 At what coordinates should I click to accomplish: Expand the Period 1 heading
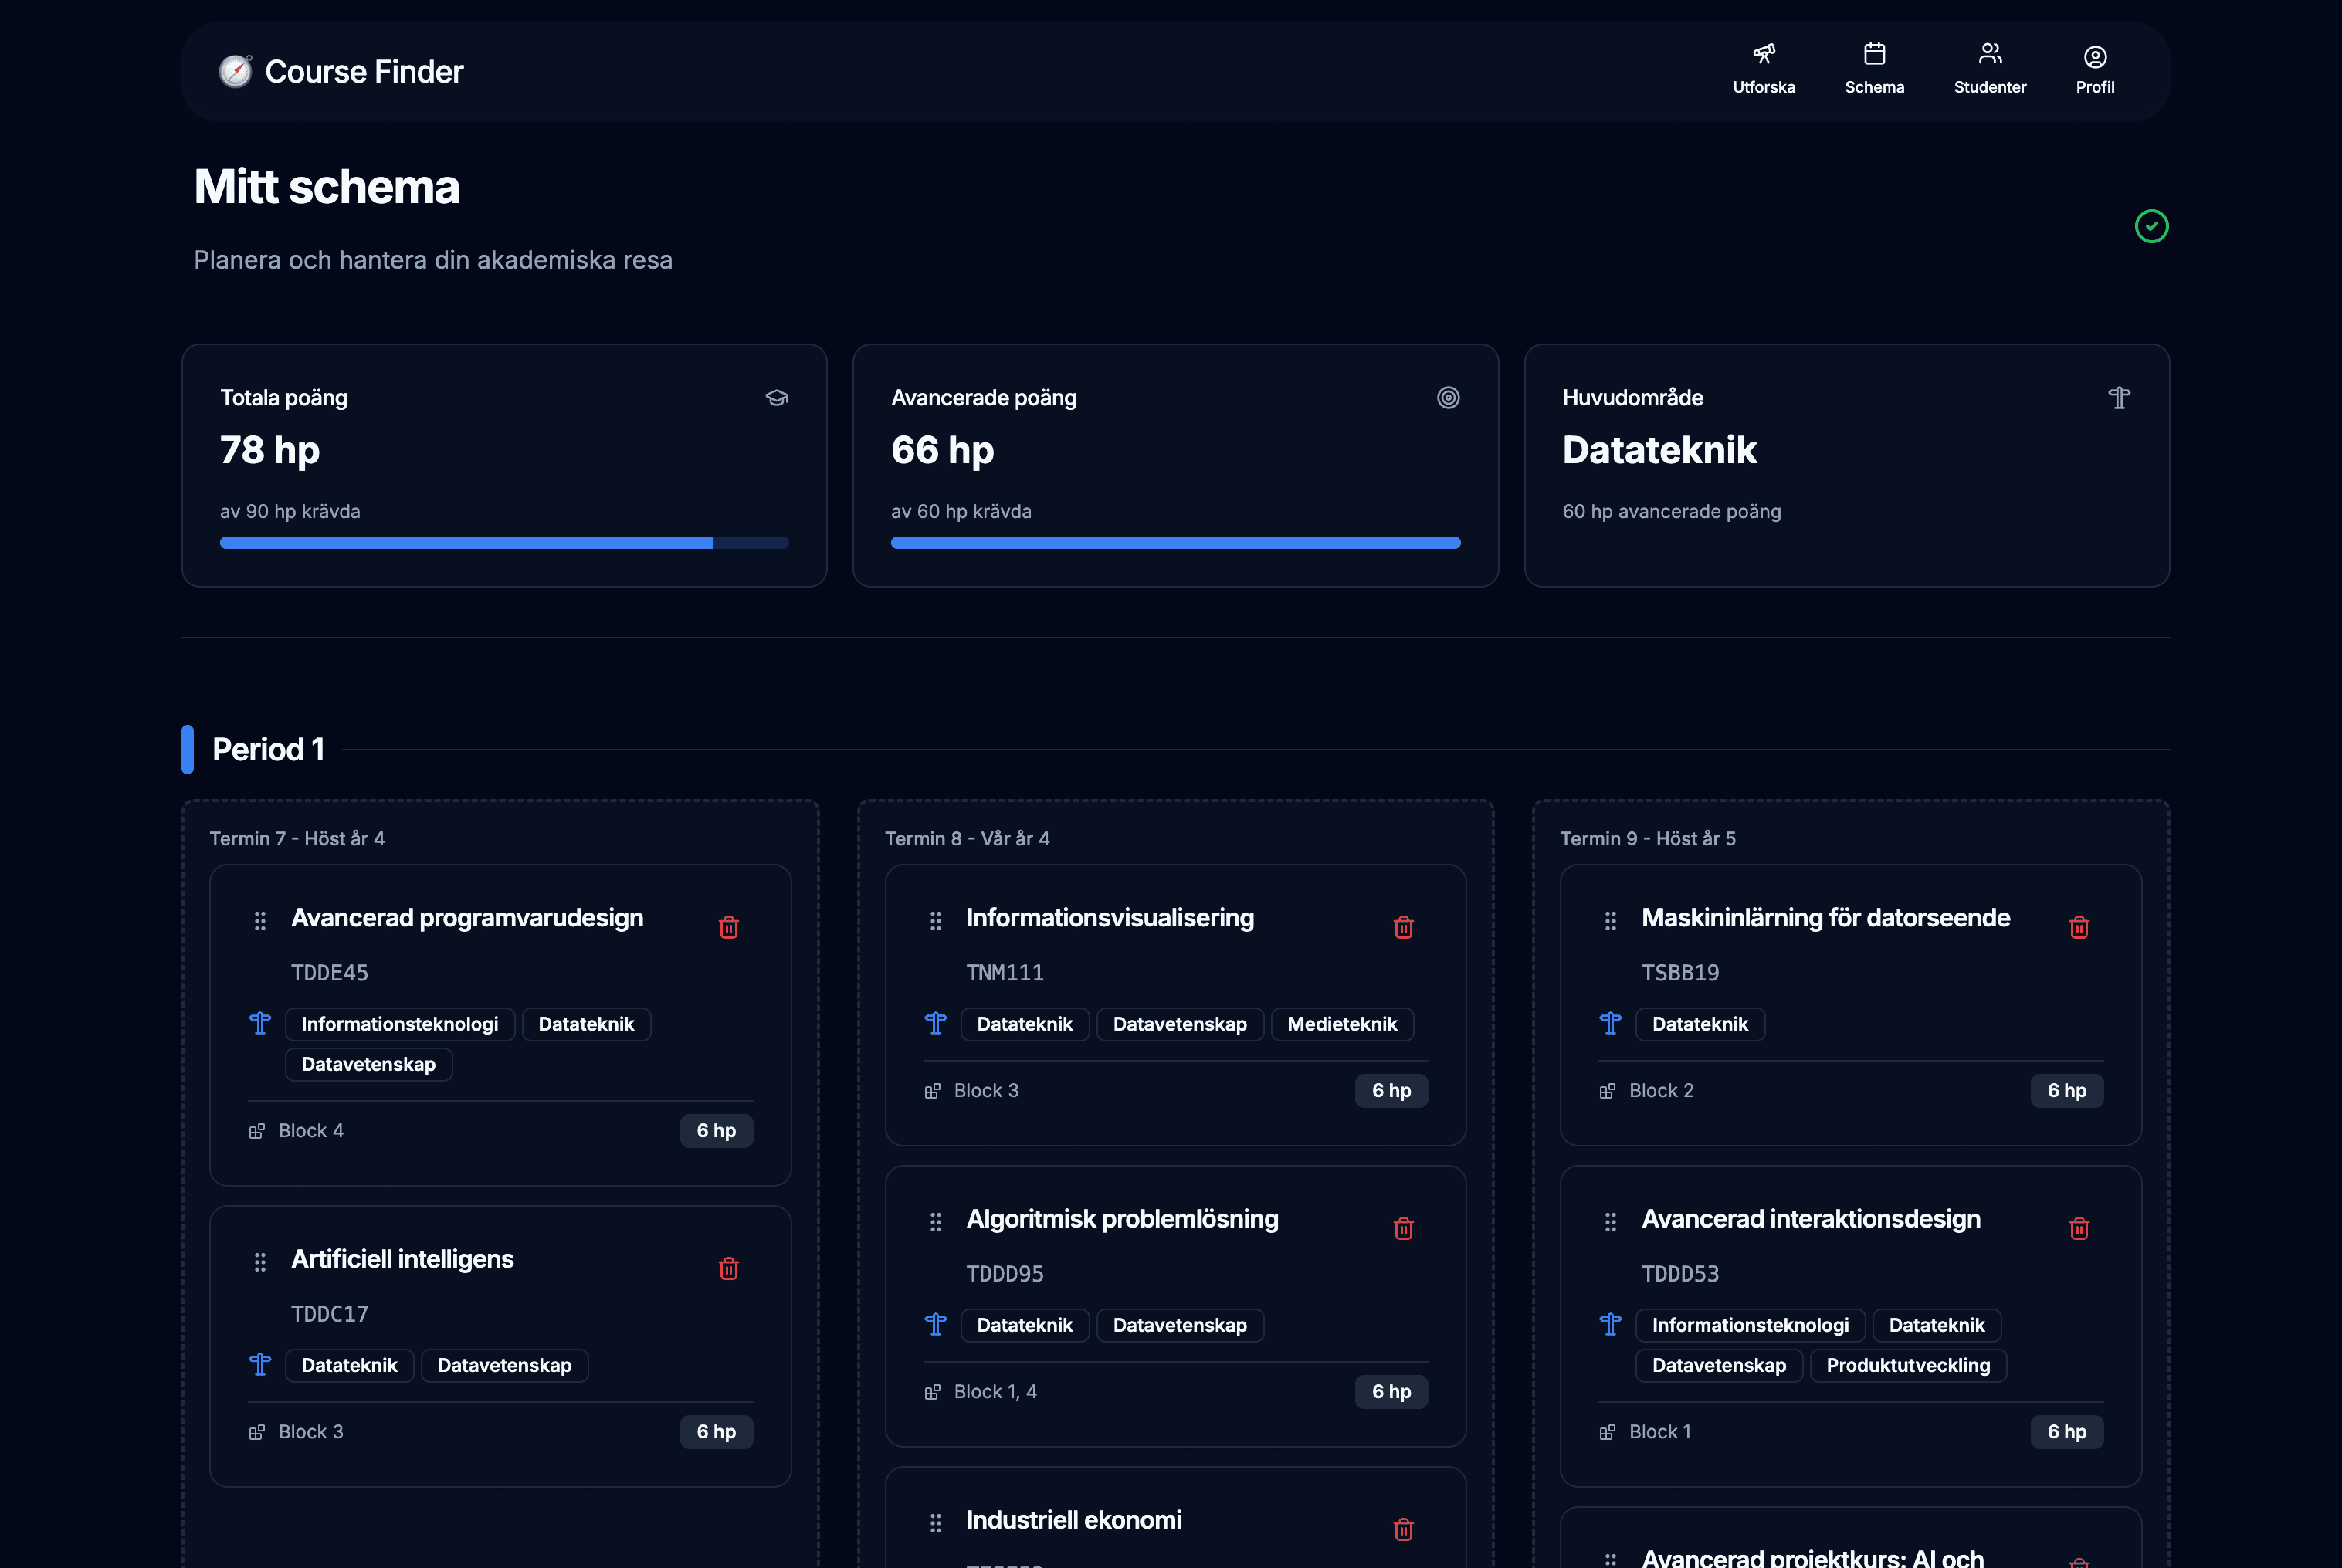tap(267, 749)
